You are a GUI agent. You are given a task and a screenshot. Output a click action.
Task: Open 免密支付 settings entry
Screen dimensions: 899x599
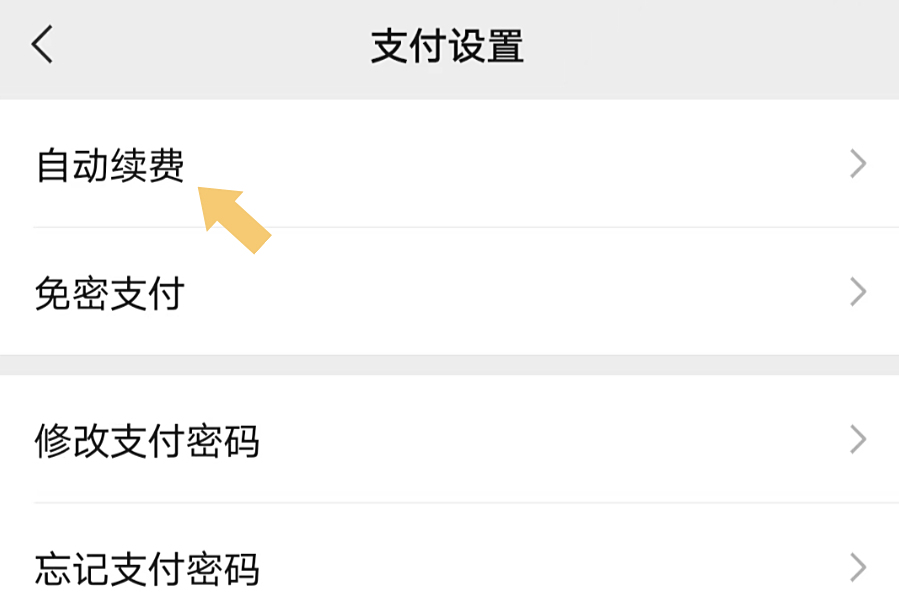pyautogui.click(x=450, y=292)
